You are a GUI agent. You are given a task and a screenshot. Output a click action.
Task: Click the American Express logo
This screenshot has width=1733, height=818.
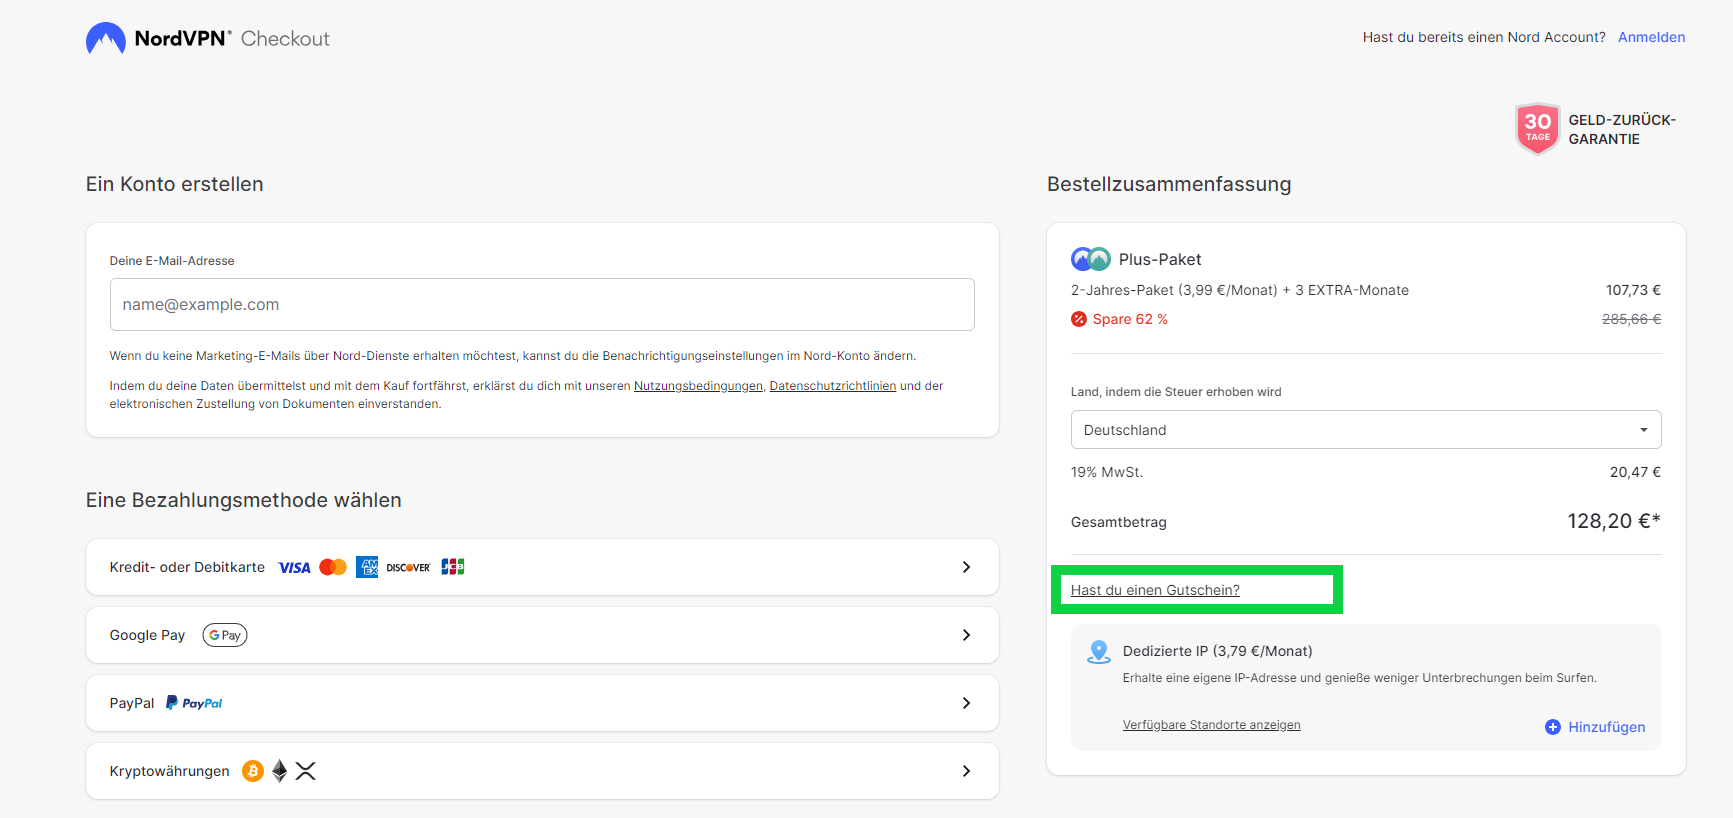coord(367,567)
